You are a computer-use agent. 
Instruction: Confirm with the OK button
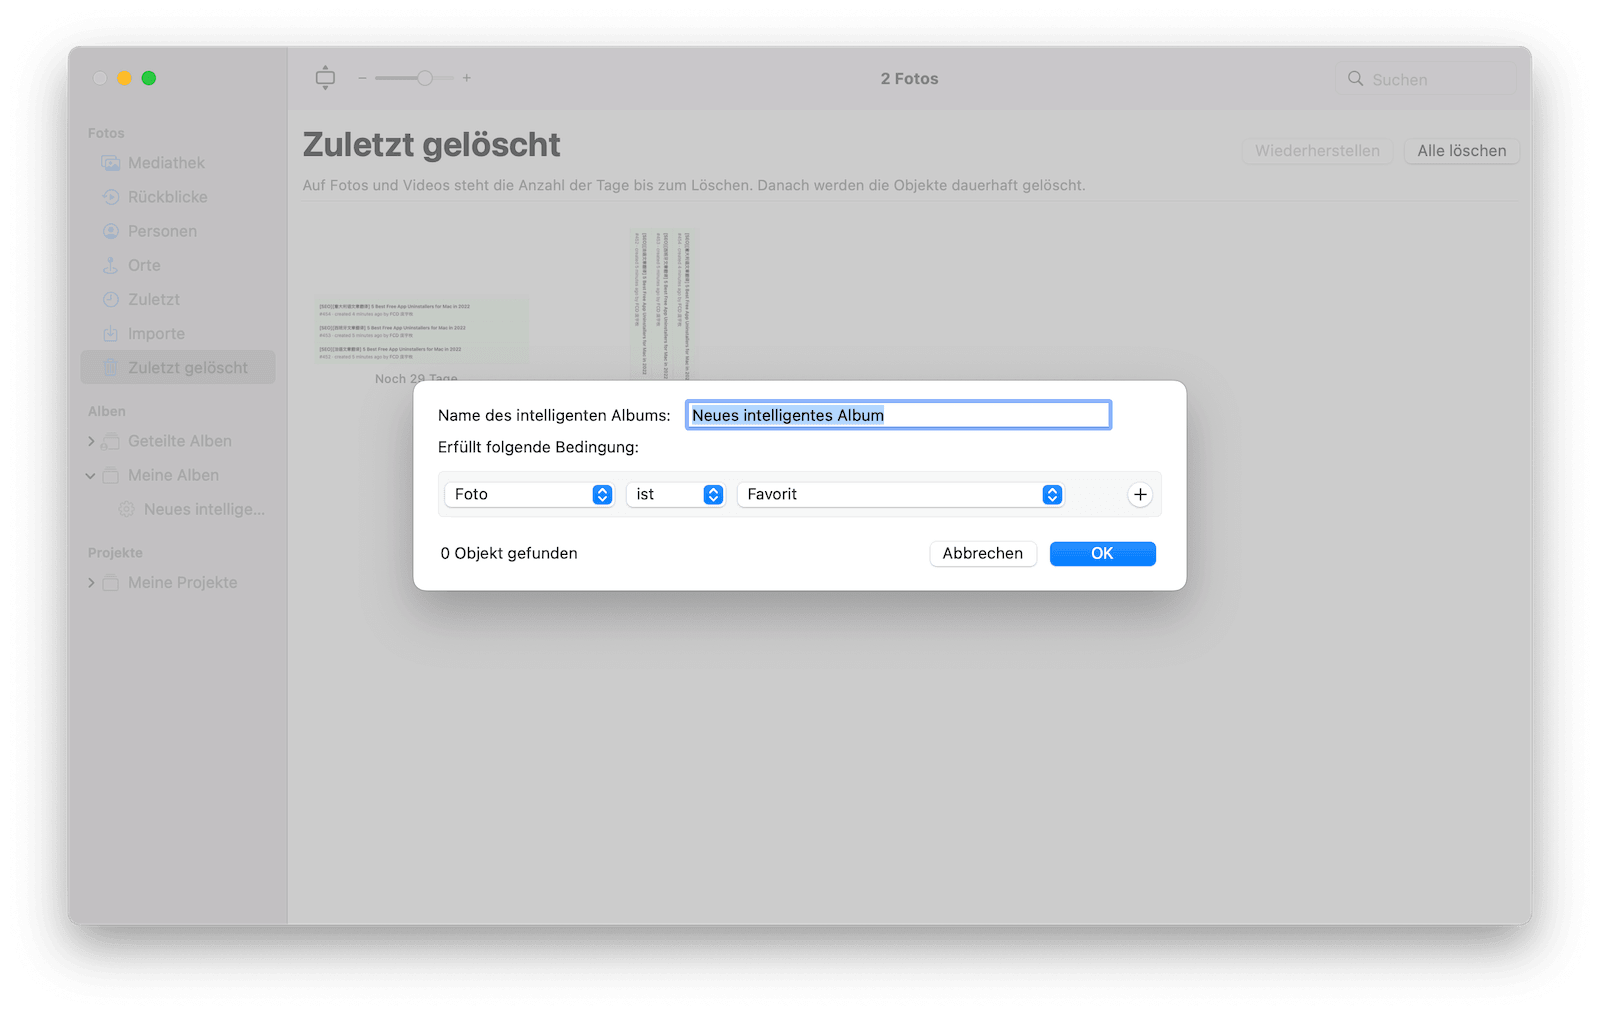click(x=1102, y=553)
